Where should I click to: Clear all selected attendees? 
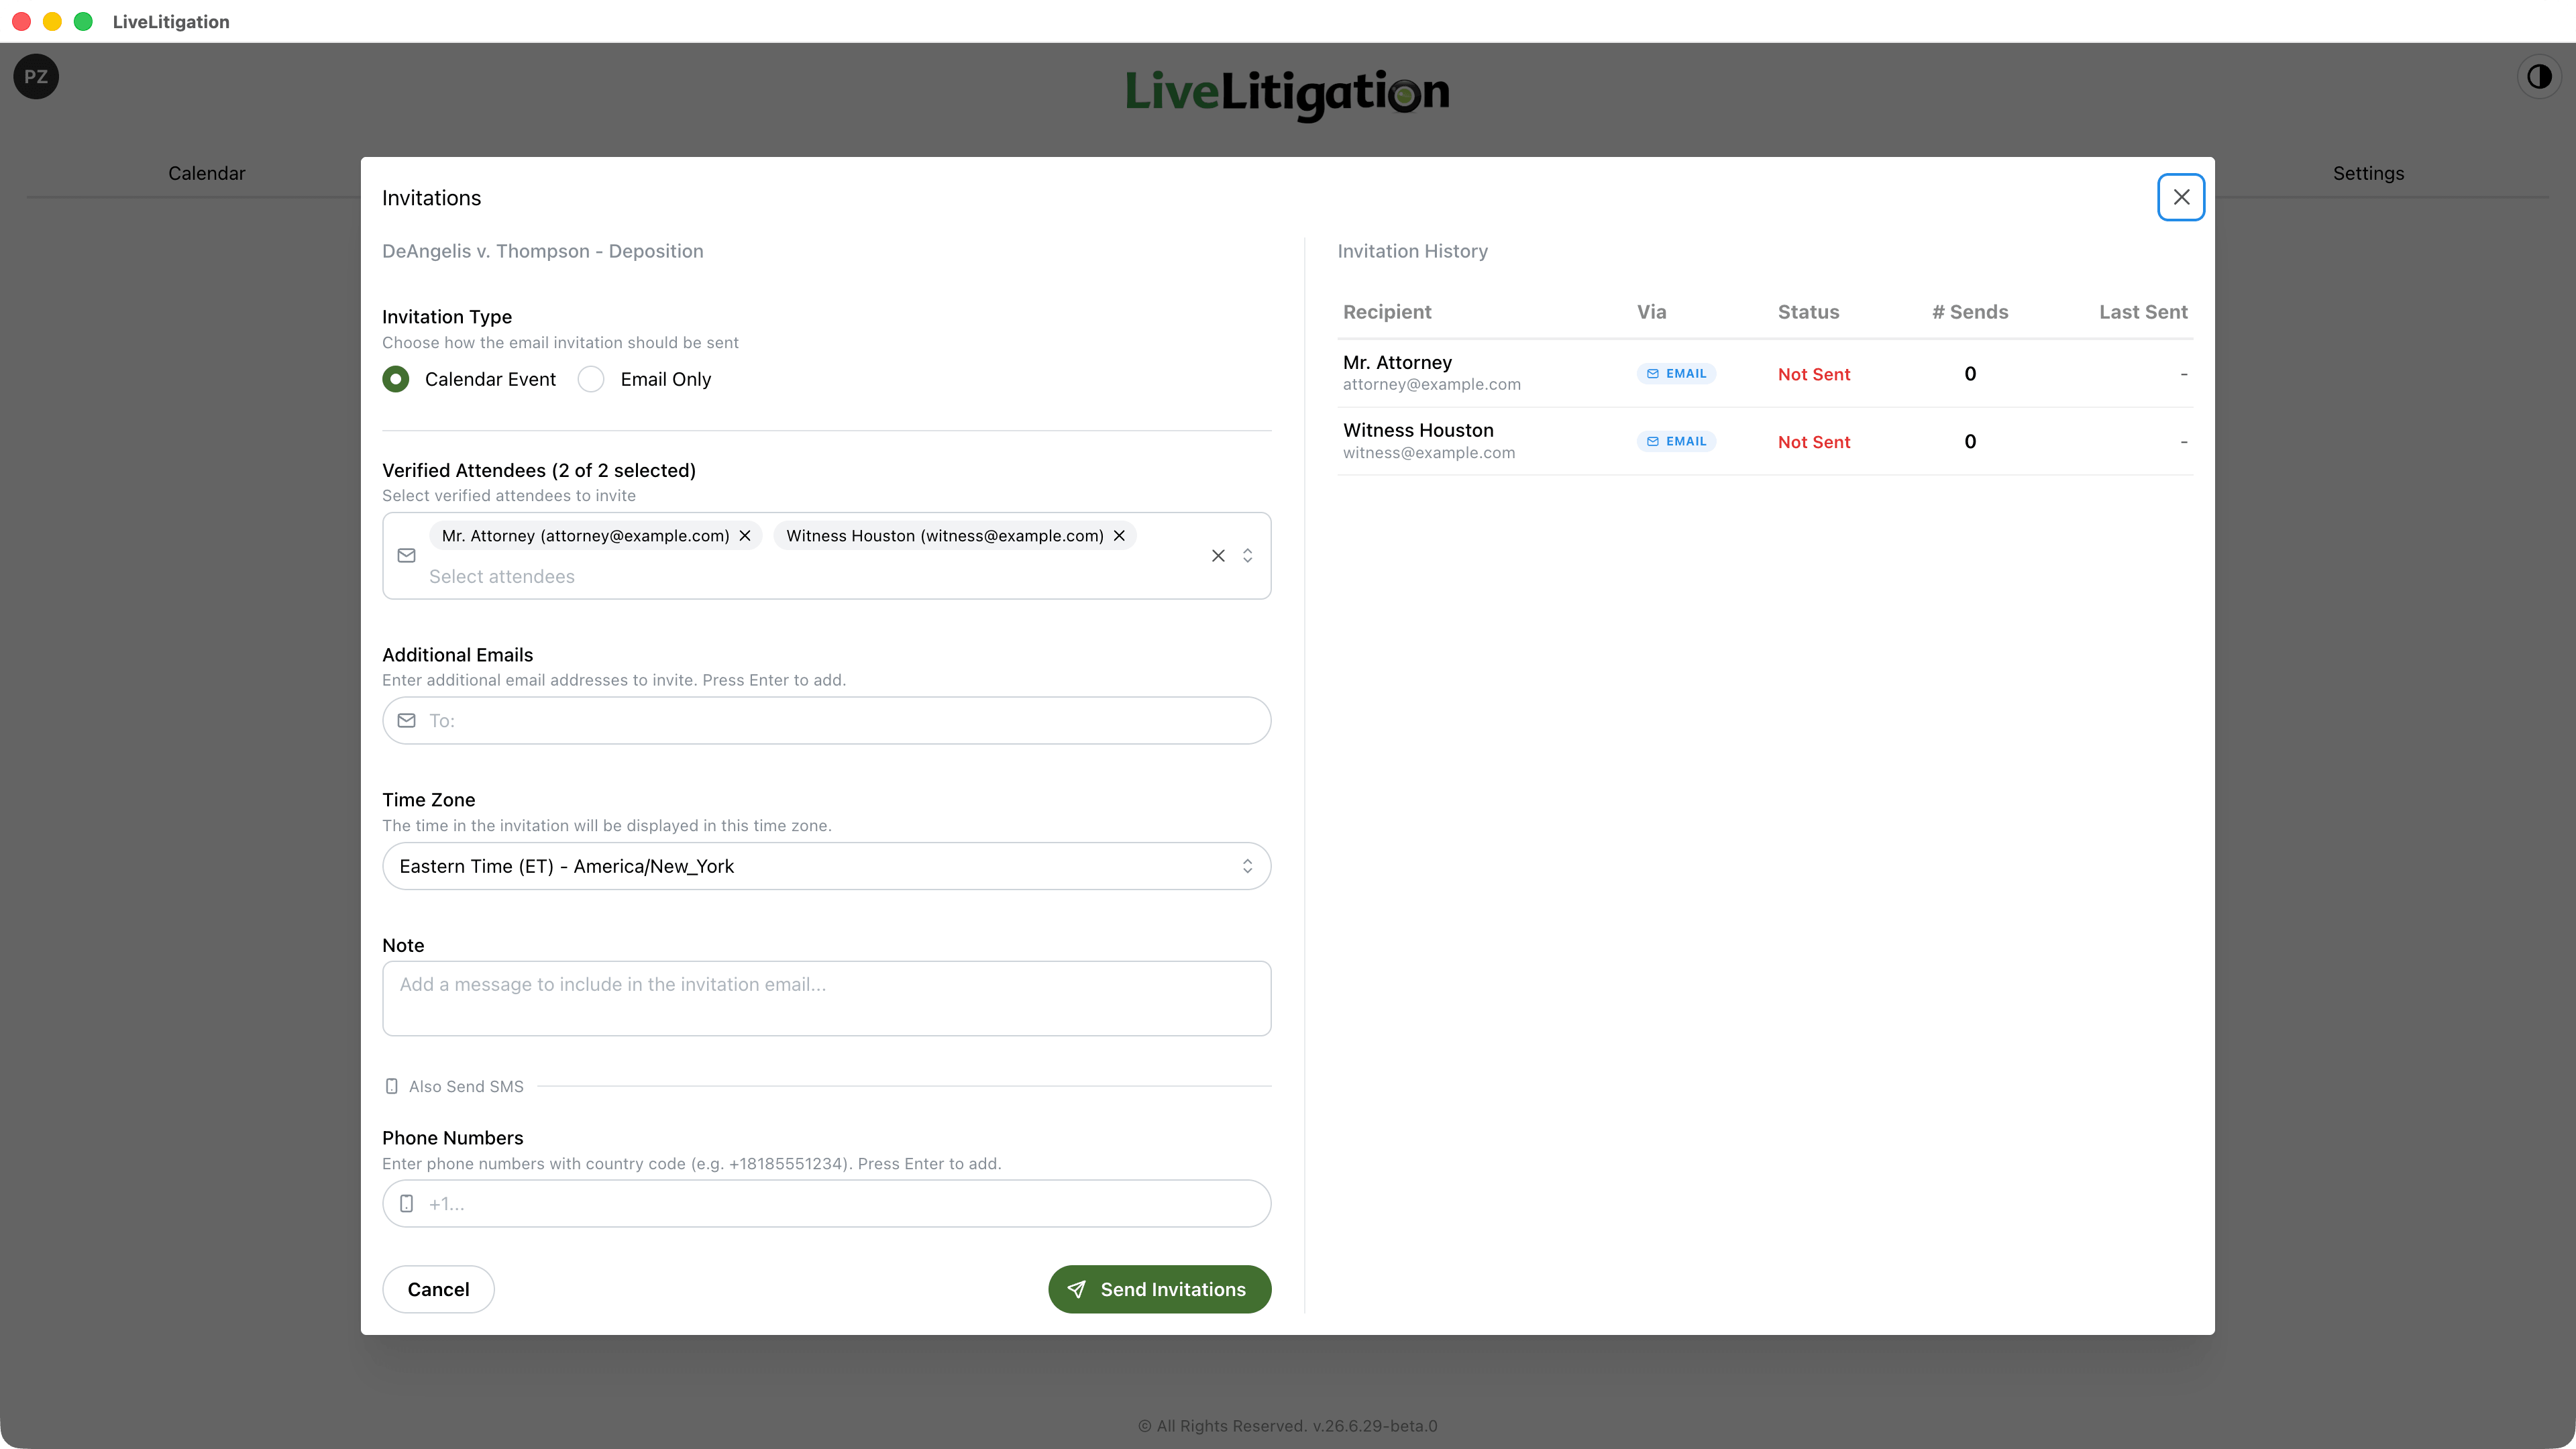tap(1218, 556)
